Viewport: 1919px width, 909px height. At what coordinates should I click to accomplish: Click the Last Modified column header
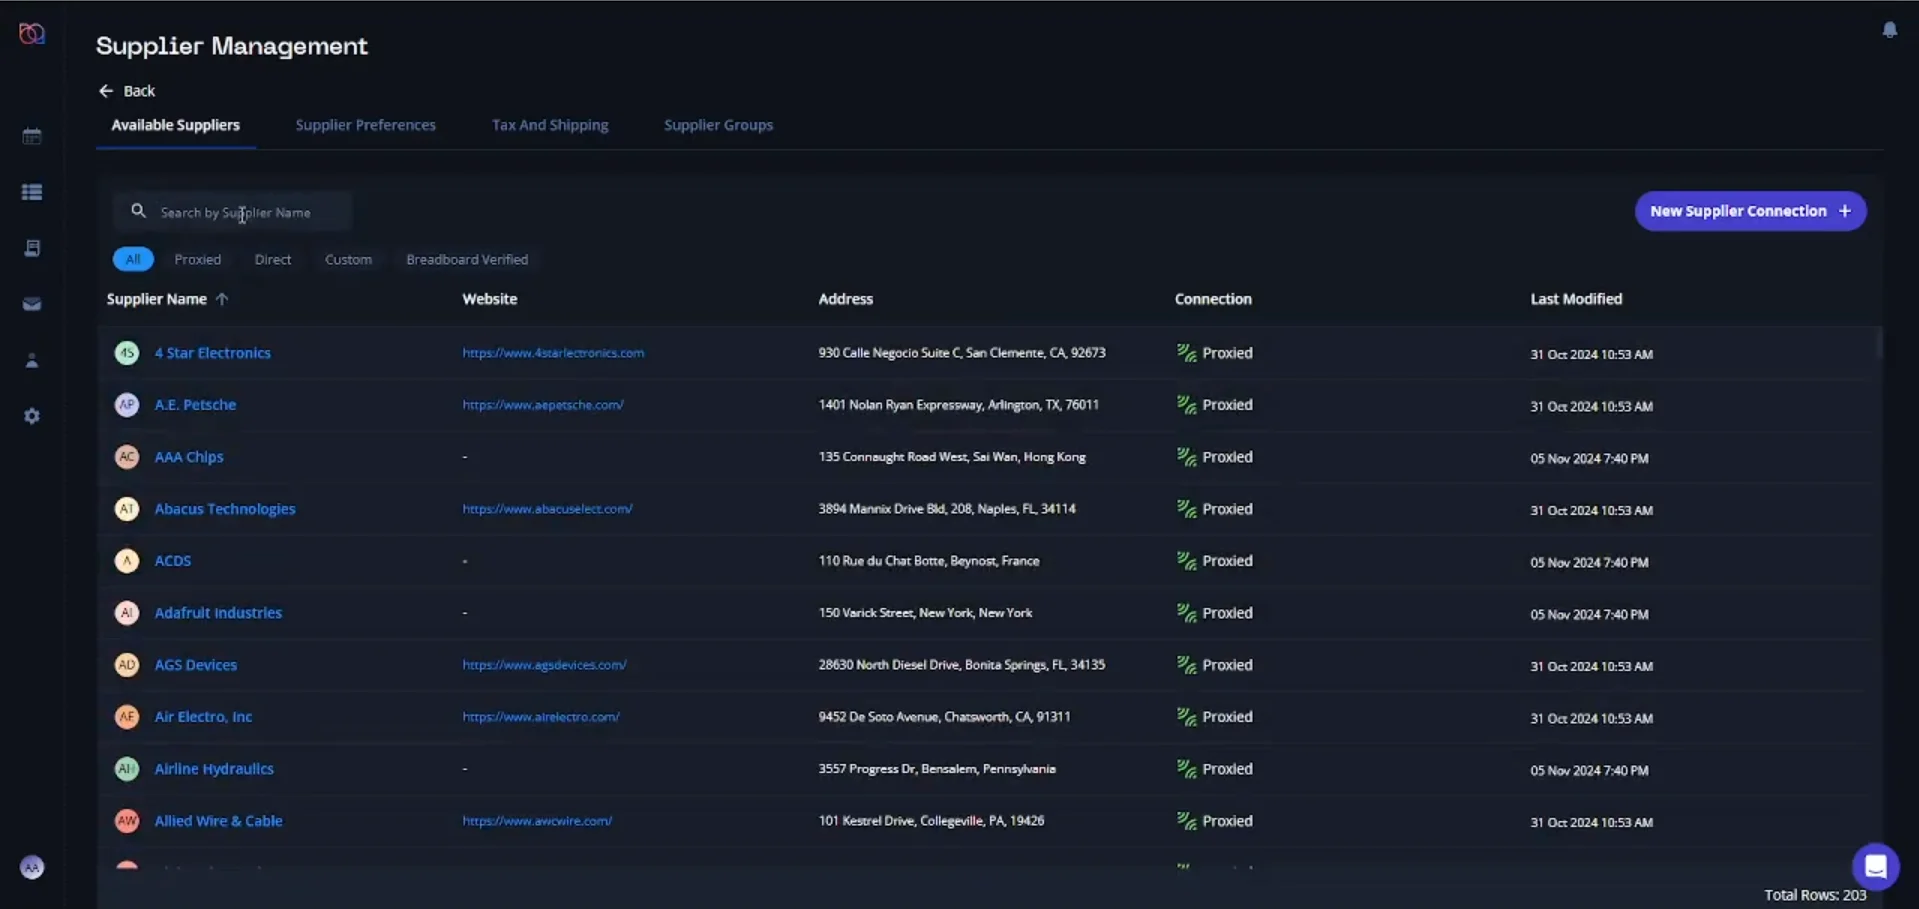[x=1576, y=299]
